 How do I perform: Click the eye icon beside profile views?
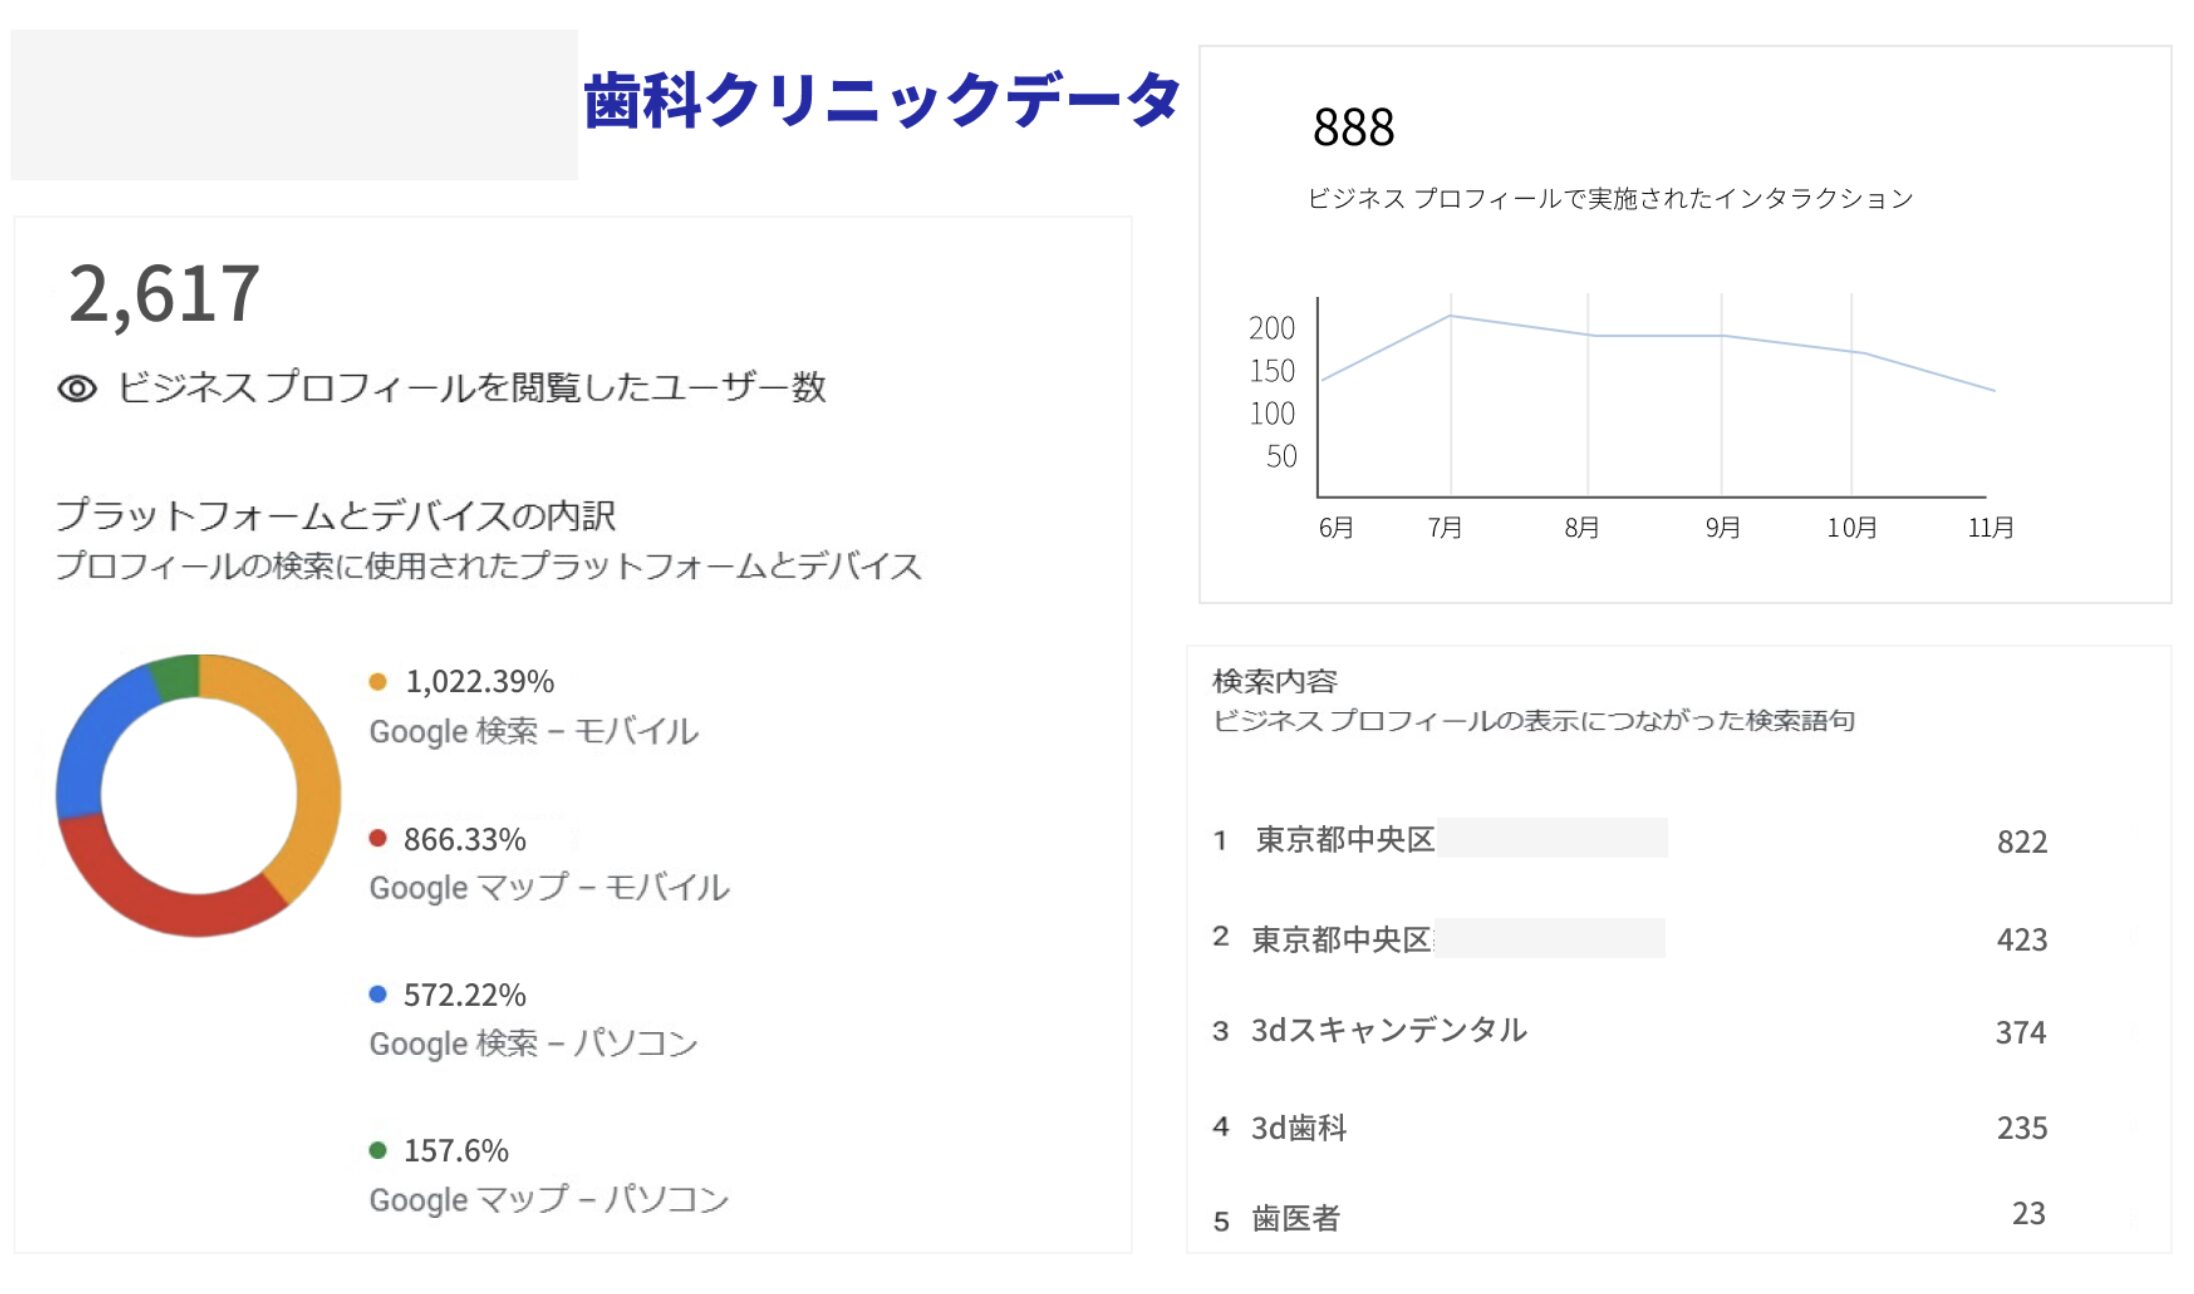[x=77, y=388]
